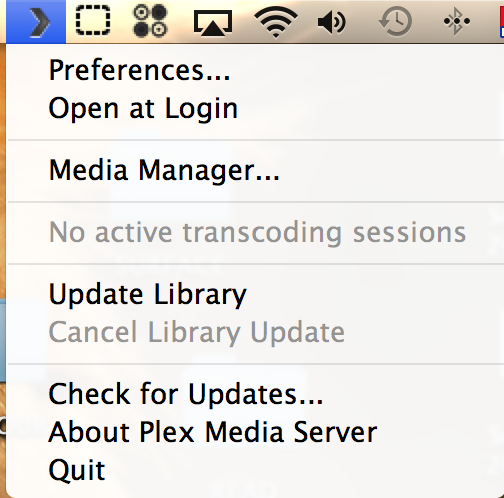Click the dashed rectangle screen capture icon
This screenshot has height=498, width=504.
pyautogui.click(x=93, y=21)
